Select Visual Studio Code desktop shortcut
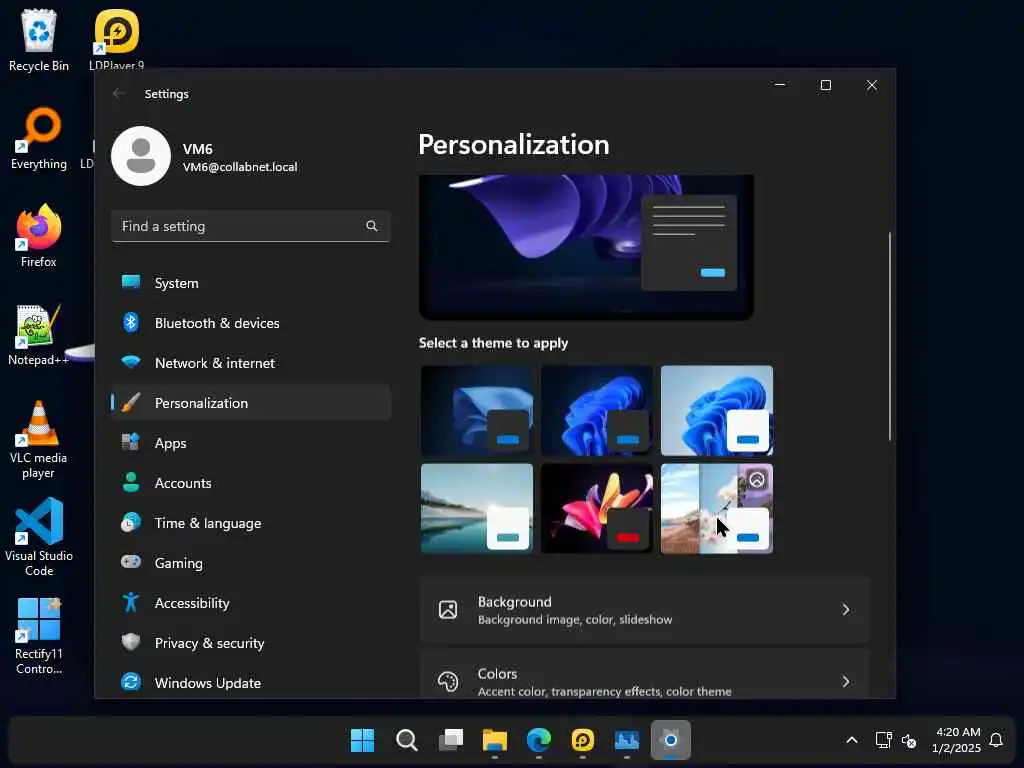The width and height of the screenshot is (1024, 768). tap(39, 537)
